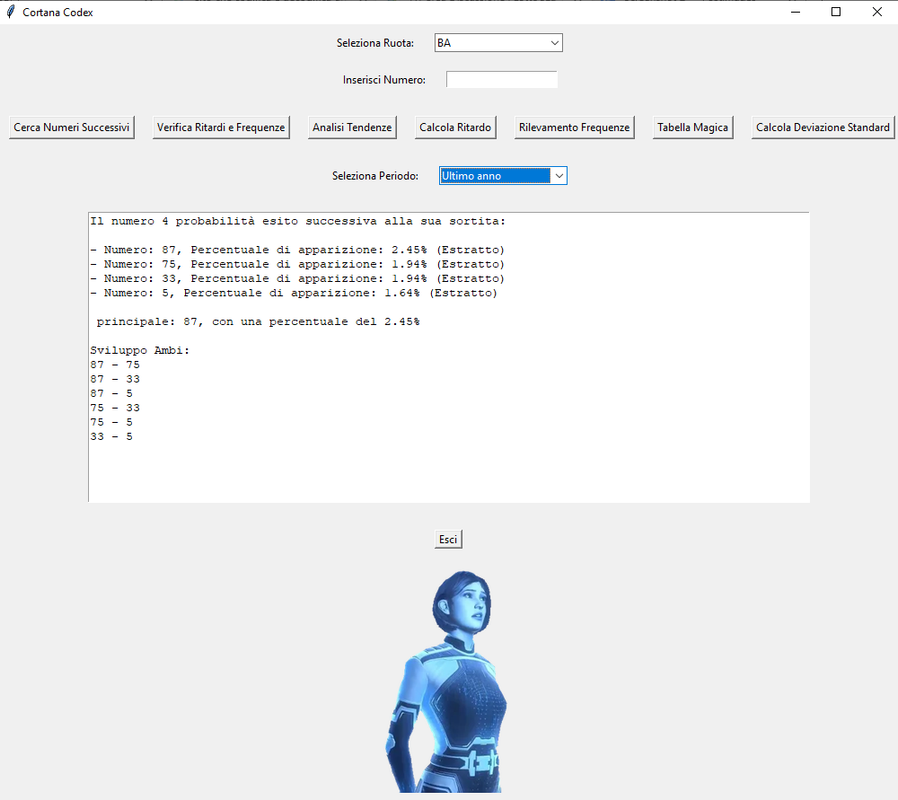Click the line 'Numero: 87, Percentuale' 2.45%
The height and width of the screenshot is (800, 898).
[297, 250]
